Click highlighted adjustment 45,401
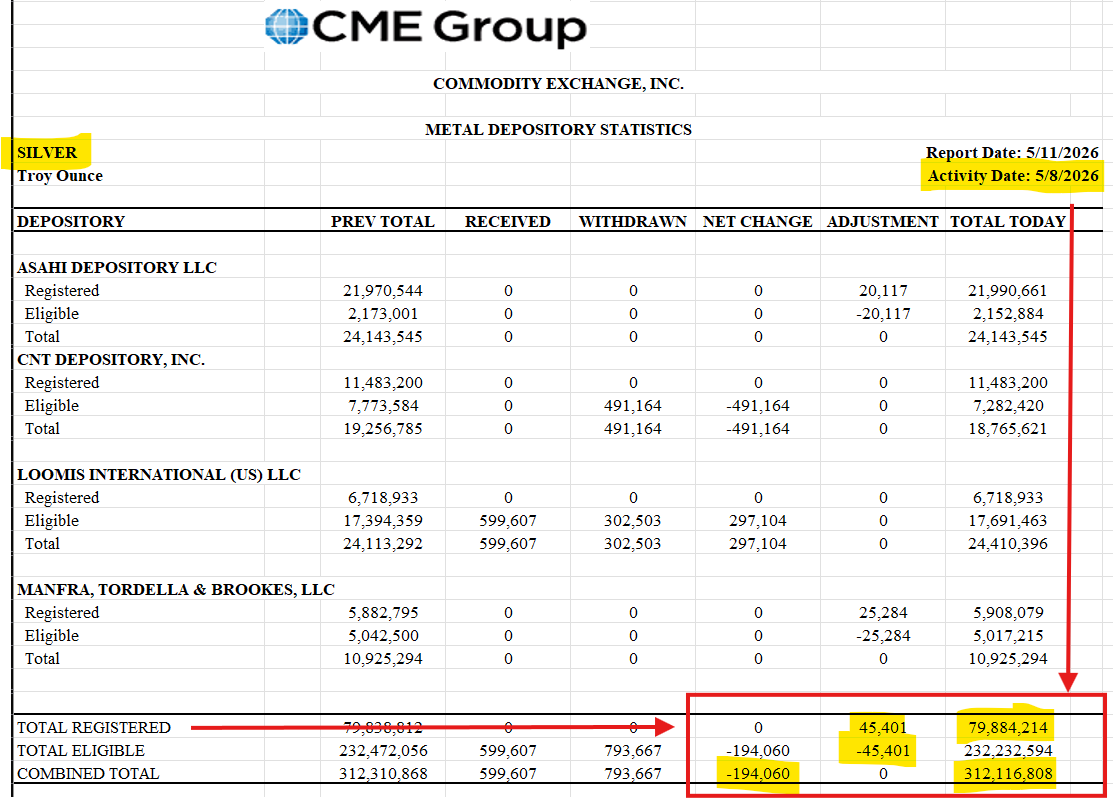 882,728
